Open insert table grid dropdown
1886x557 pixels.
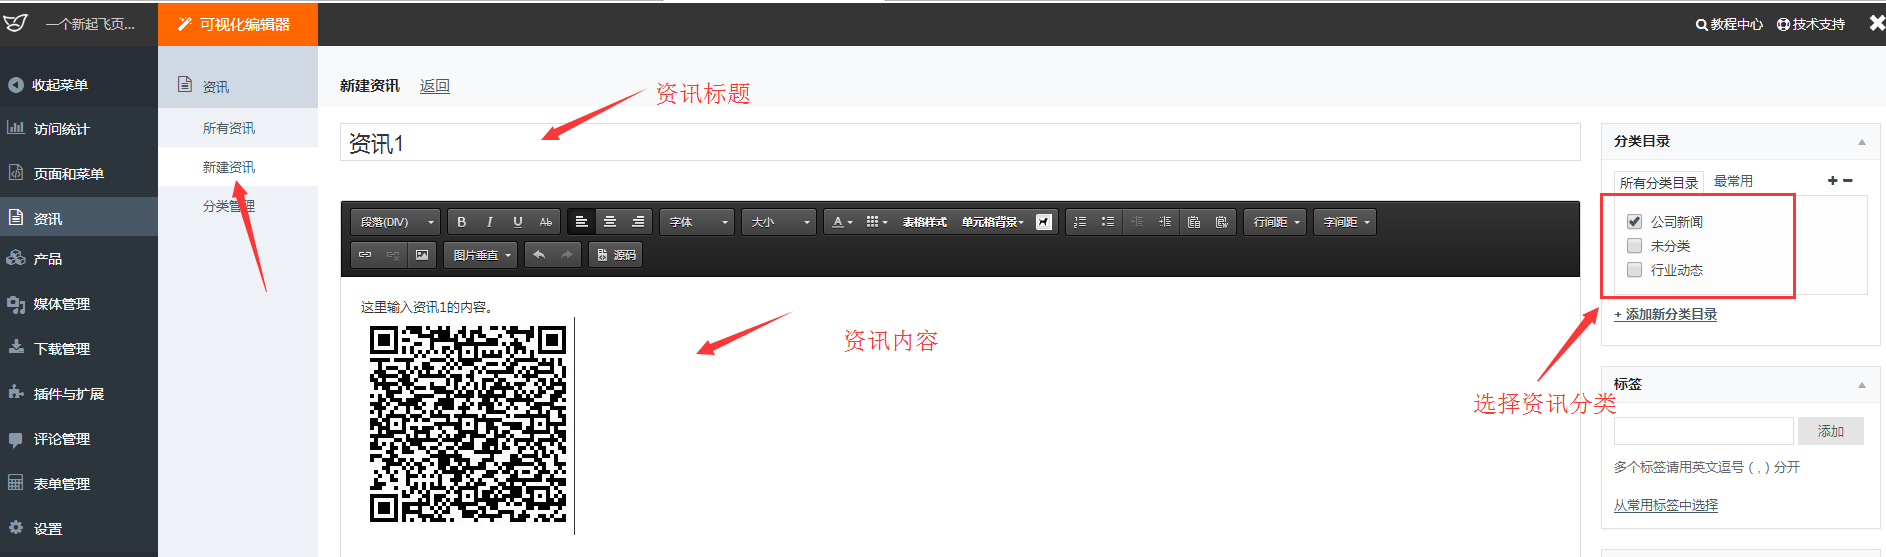(x=876, y=222)
